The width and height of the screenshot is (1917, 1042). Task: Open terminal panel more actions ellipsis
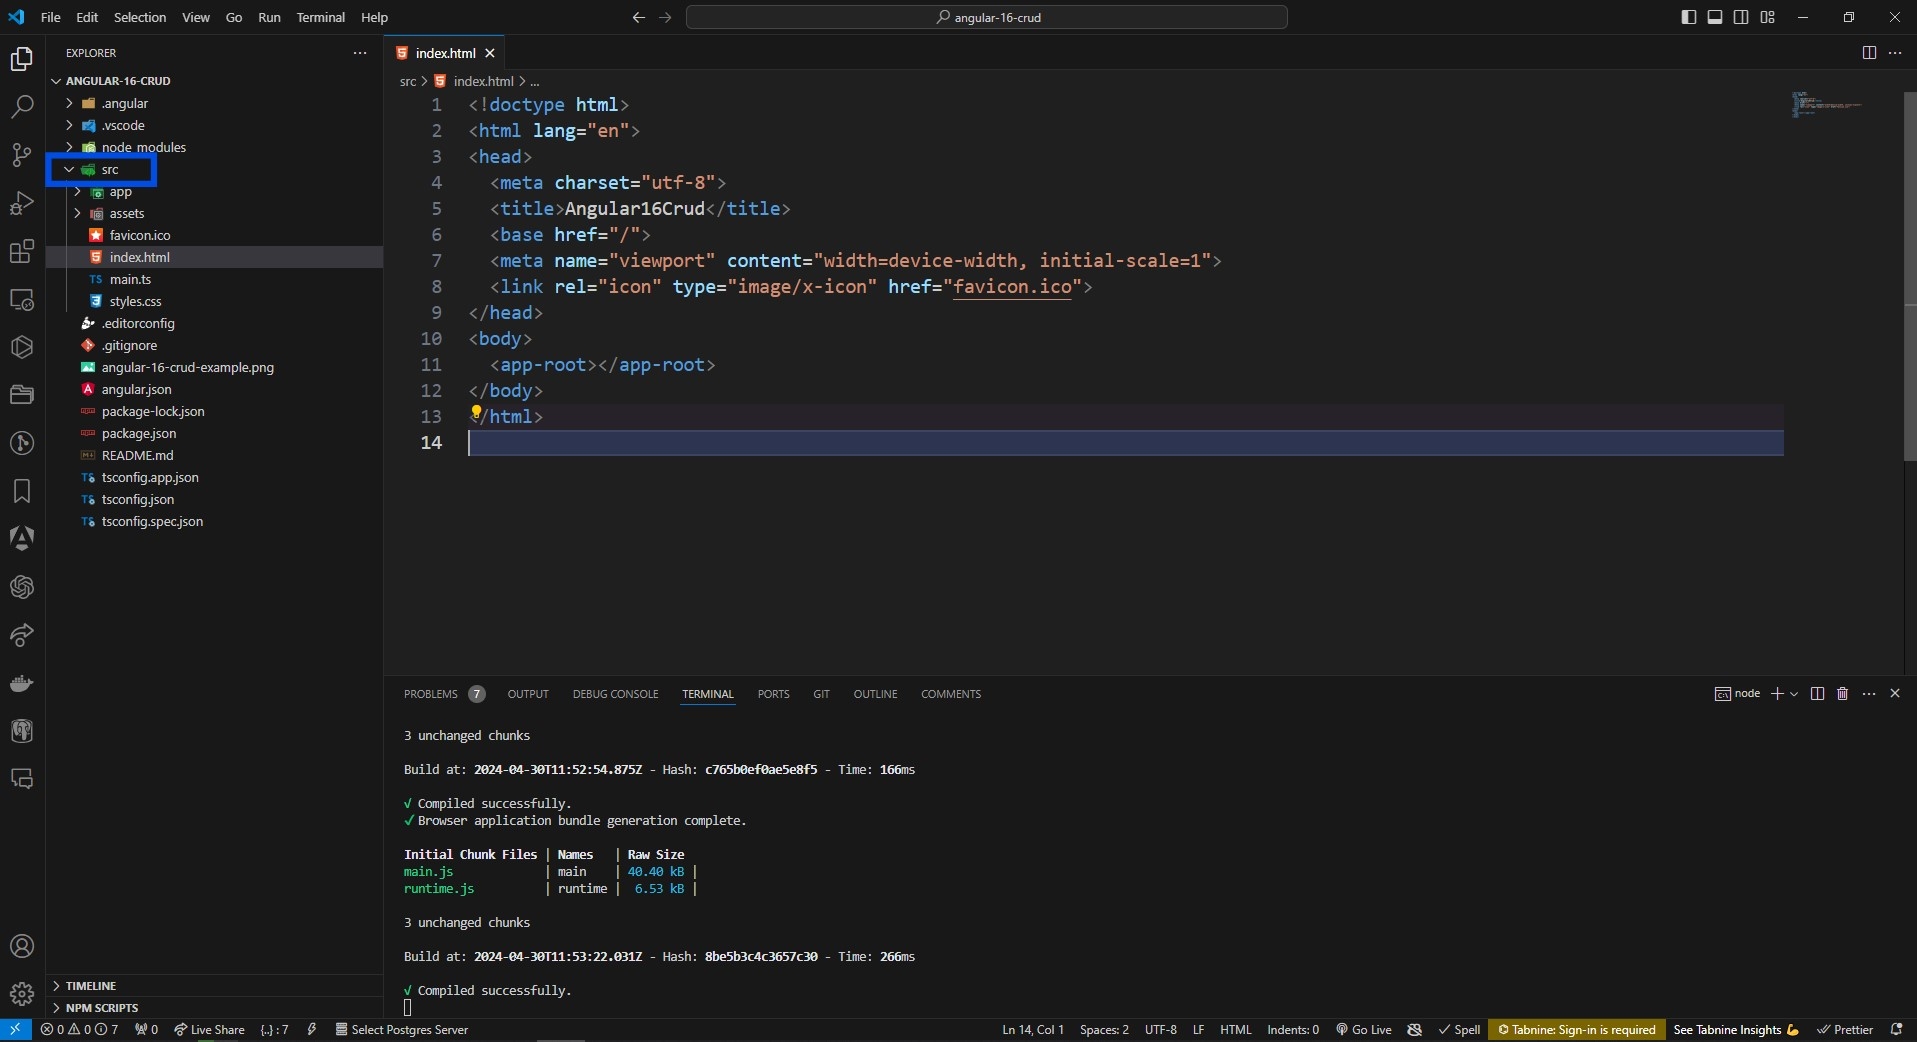point(1869,693)
